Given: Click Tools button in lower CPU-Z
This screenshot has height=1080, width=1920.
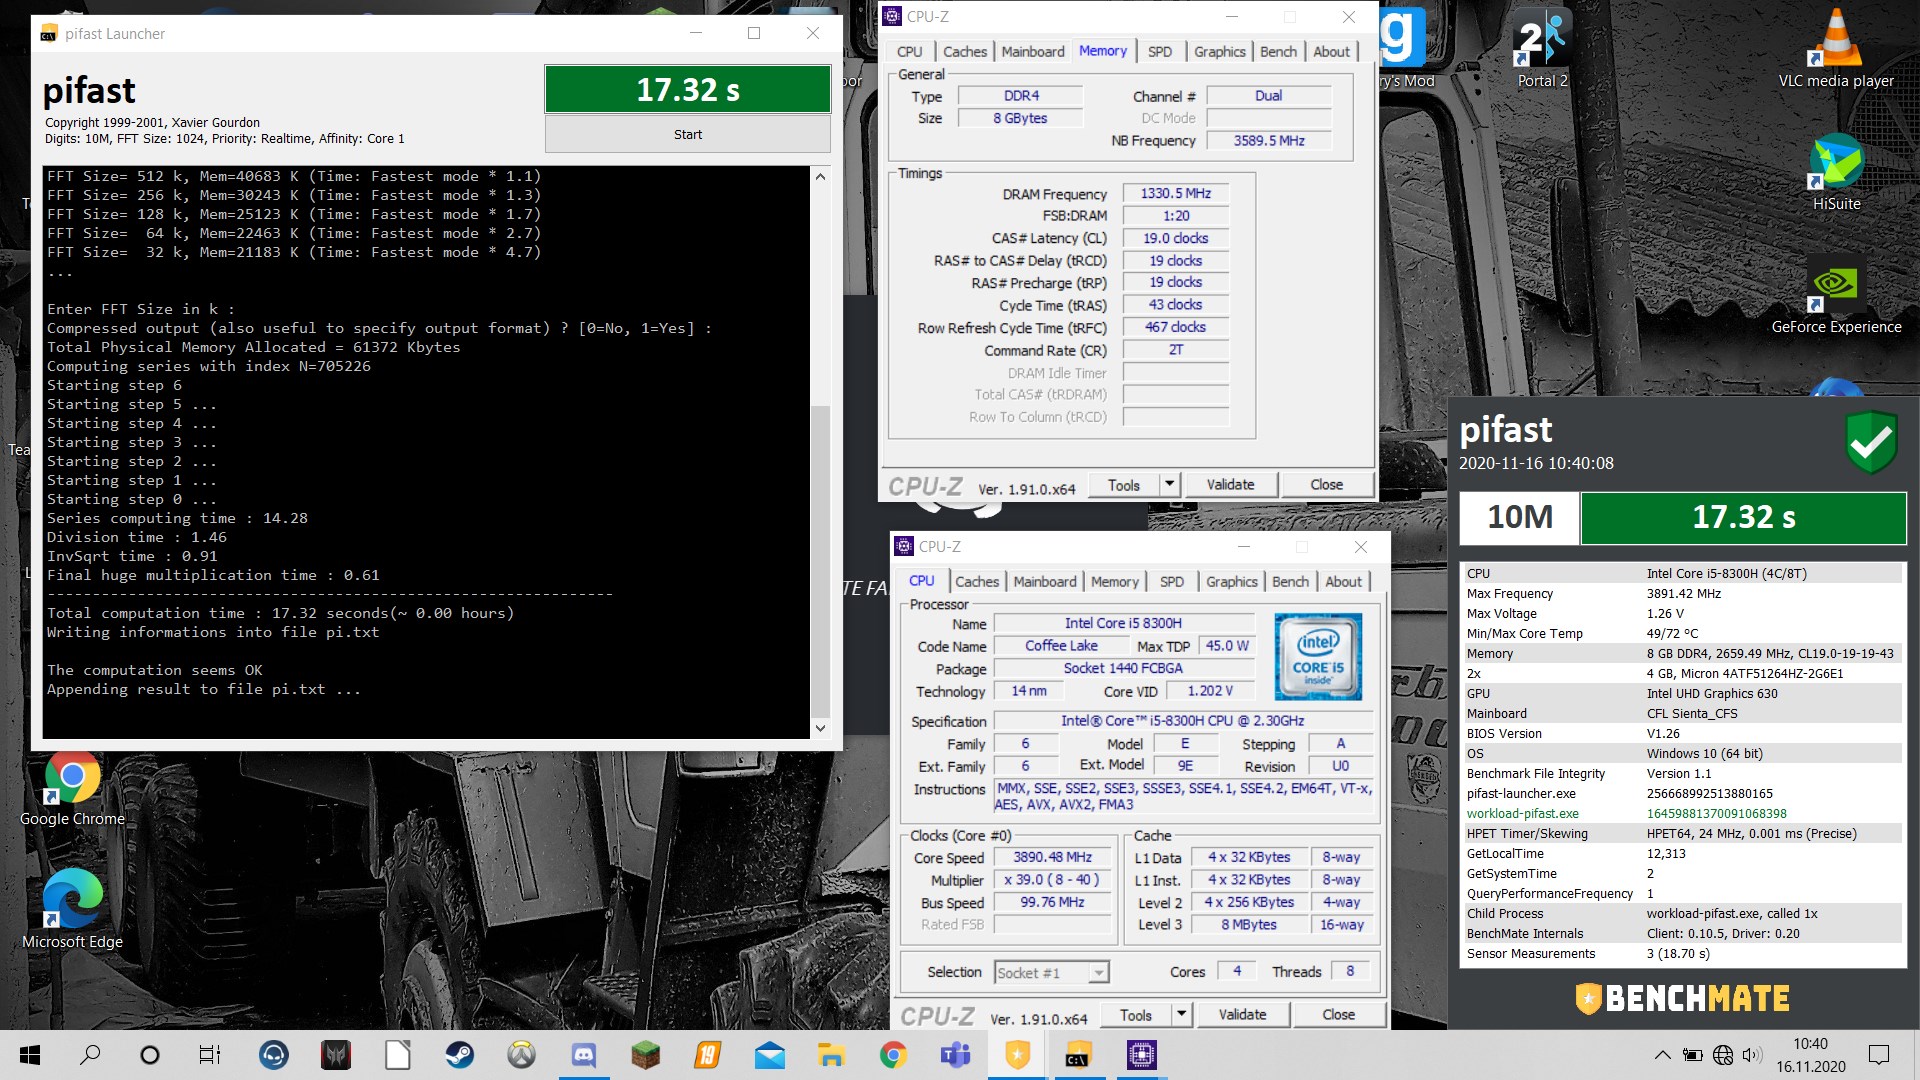Looking at the screenshot, I should [1136, 1014].
